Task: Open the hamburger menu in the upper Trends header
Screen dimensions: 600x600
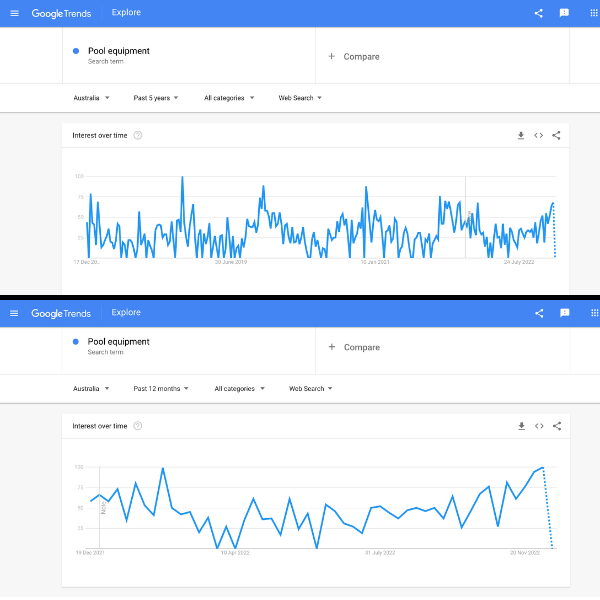Action: [14, 13]
